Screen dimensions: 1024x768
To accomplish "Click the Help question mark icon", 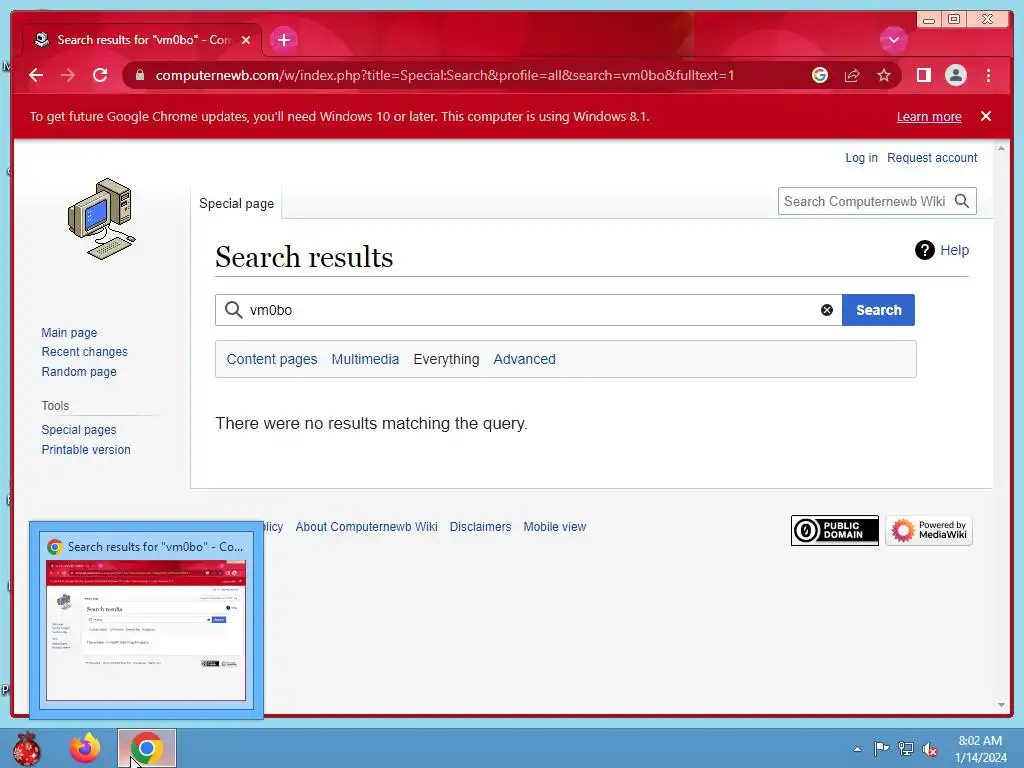I will 925,250.
